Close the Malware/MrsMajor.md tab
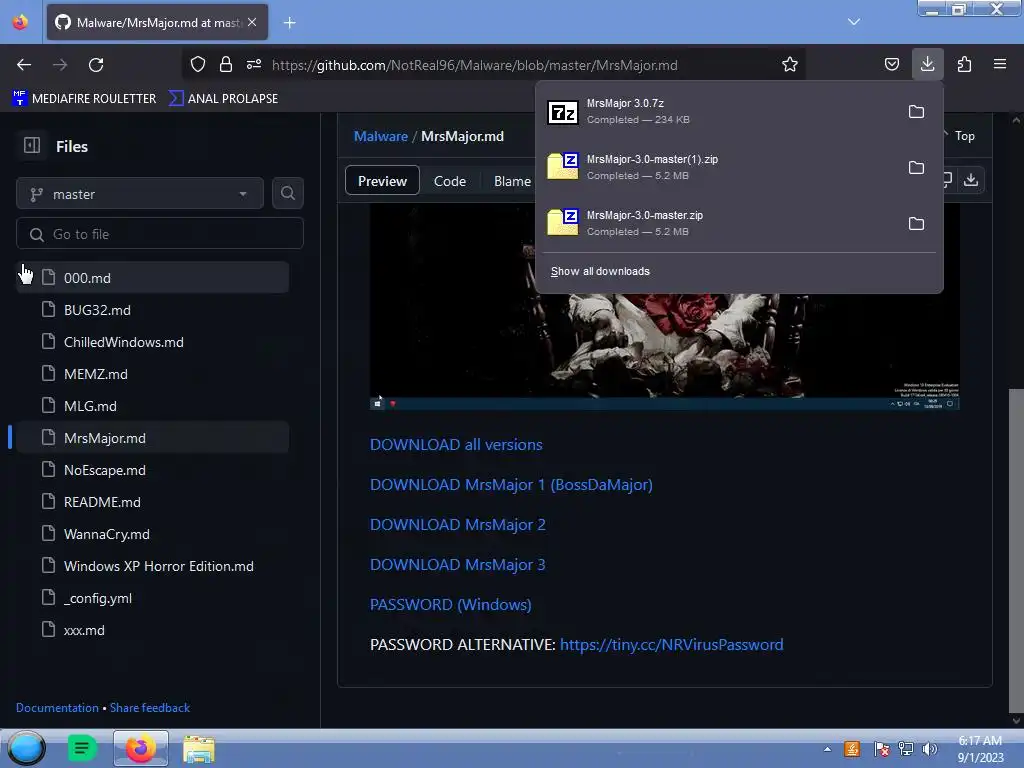This screenshot has height=768, width=1024. click(252, 22)
